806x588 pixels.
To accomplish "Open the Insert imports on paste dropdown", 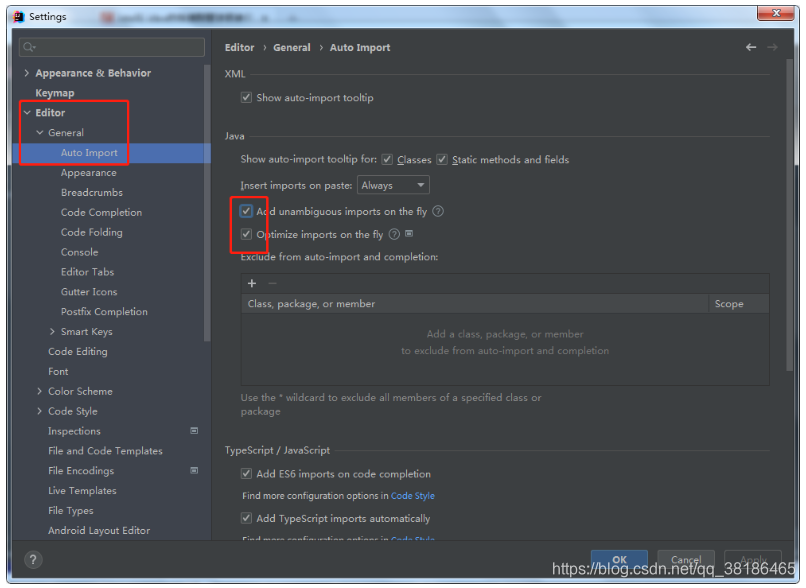I will tap(393, 185).
